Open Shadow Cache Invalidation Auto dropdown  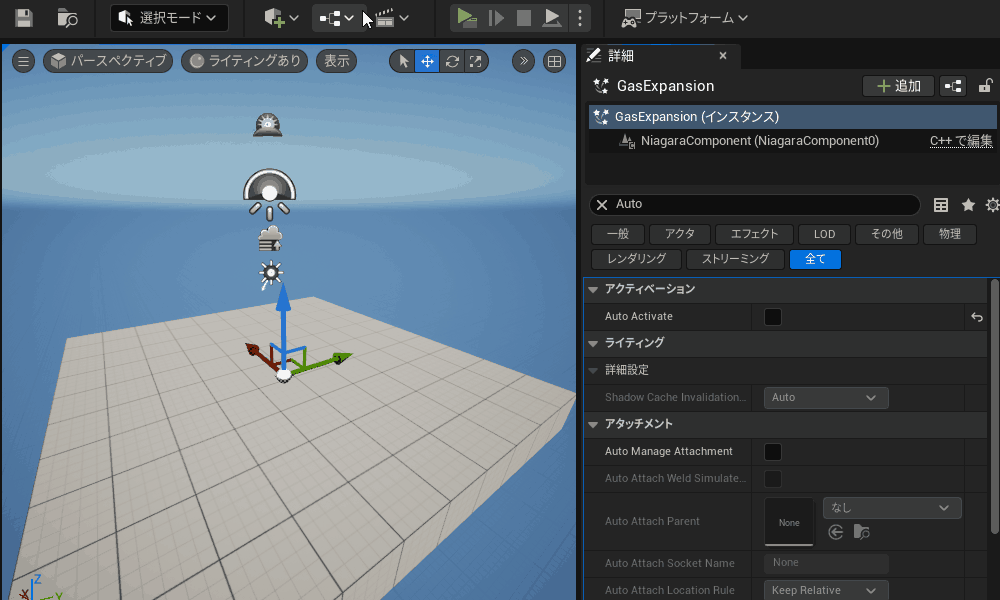click(825, 398)
